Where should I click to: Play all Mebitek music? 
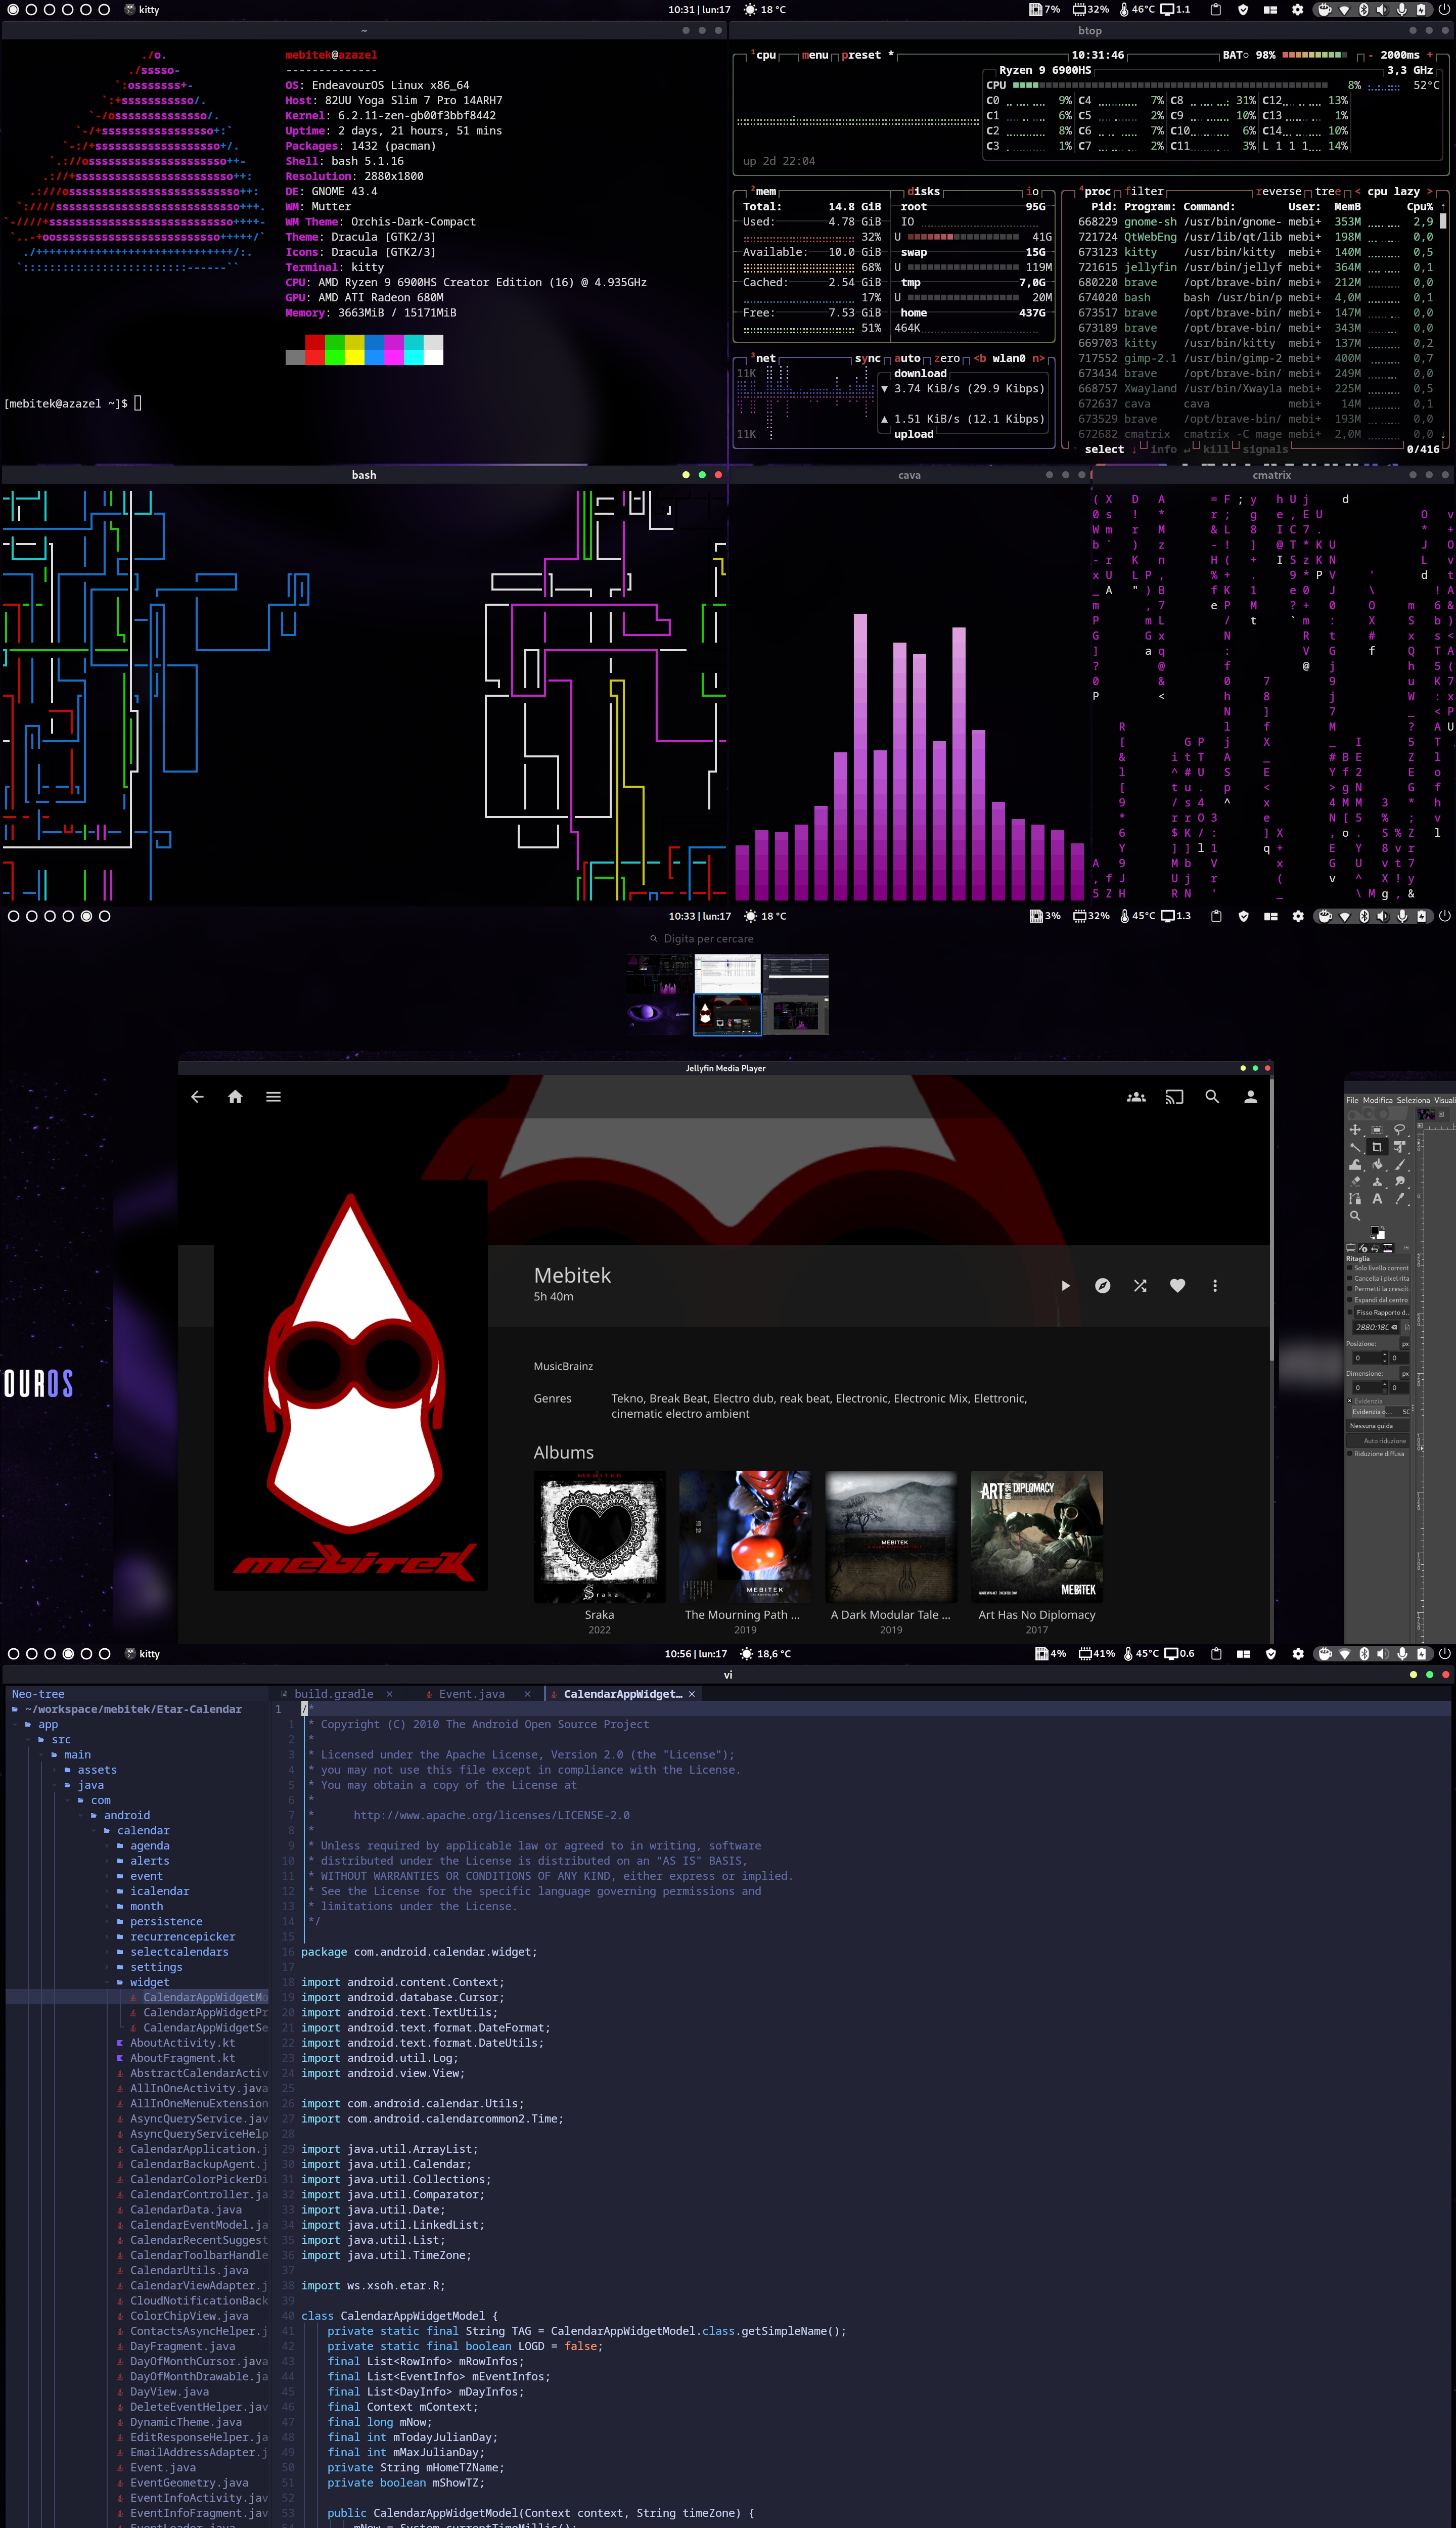(1065, 1286)
